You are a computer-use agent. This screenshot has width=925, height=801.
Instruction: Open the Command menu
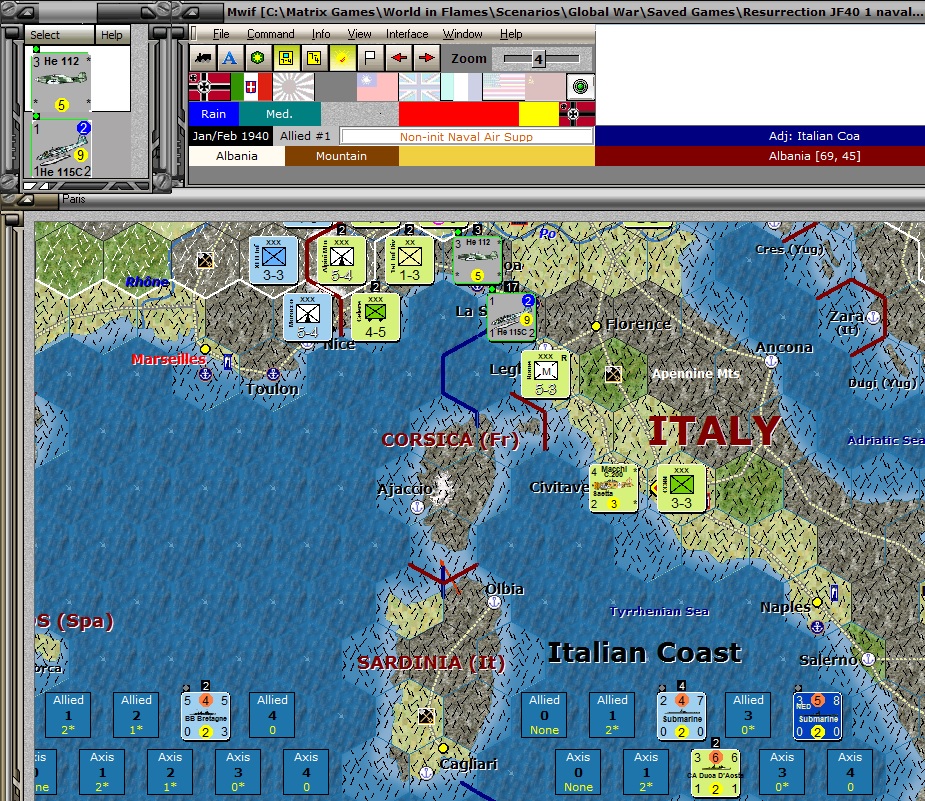point(270,34)
